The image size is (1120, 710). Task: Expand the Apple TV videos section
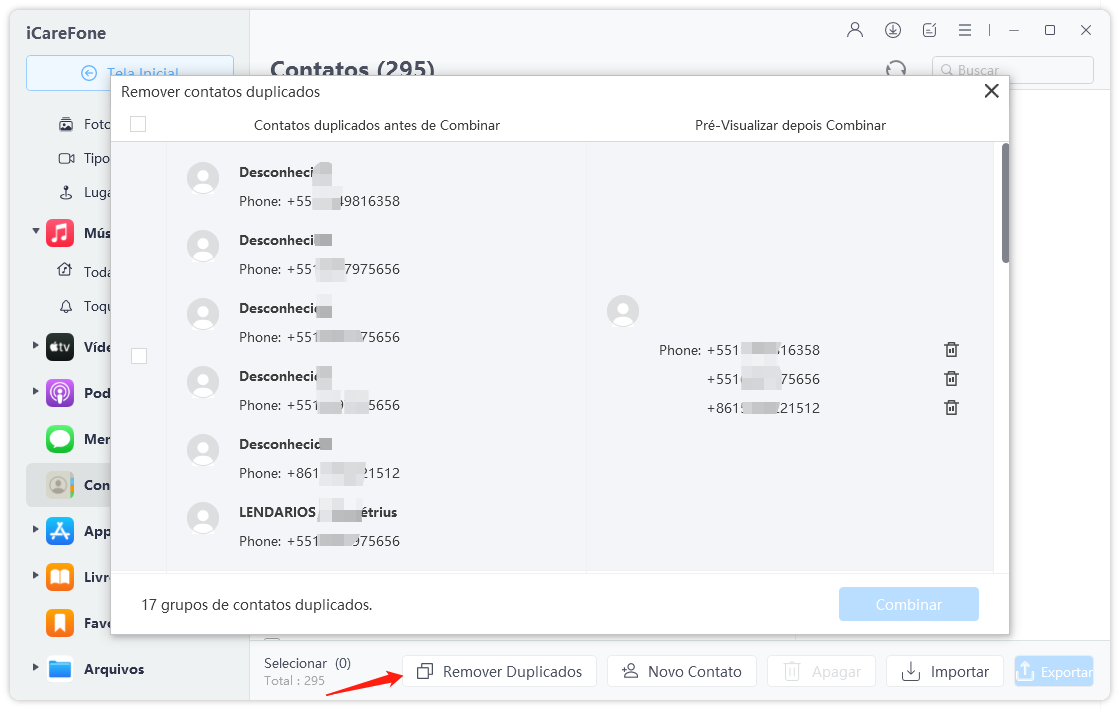coord(36,346)
